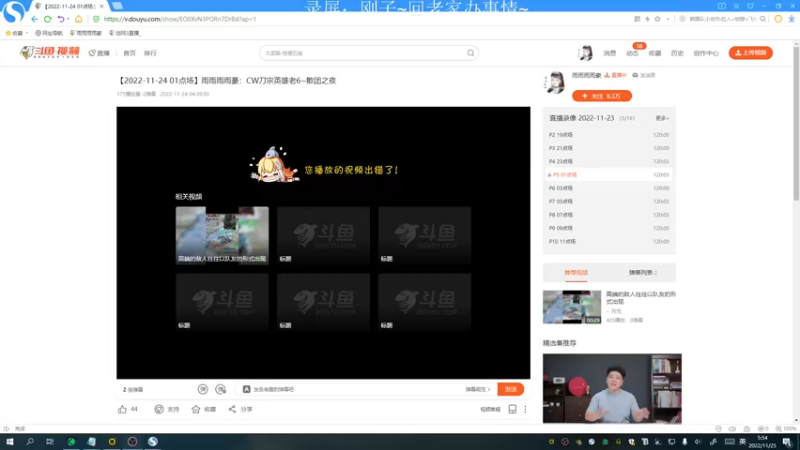800x450 pixels.
Task: Switch to the 弹幕列表 tab
Action: point(642,272)
